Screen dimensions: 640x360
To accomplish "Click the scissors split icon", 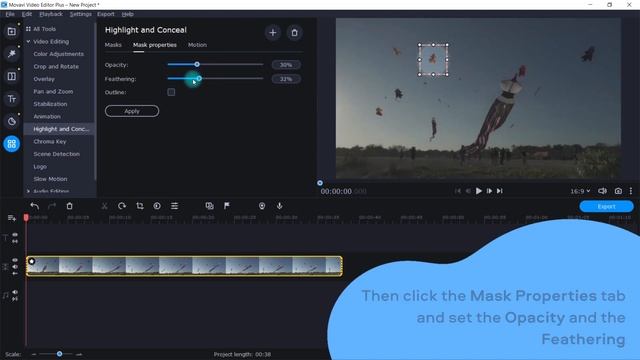I will click(104, 206).
